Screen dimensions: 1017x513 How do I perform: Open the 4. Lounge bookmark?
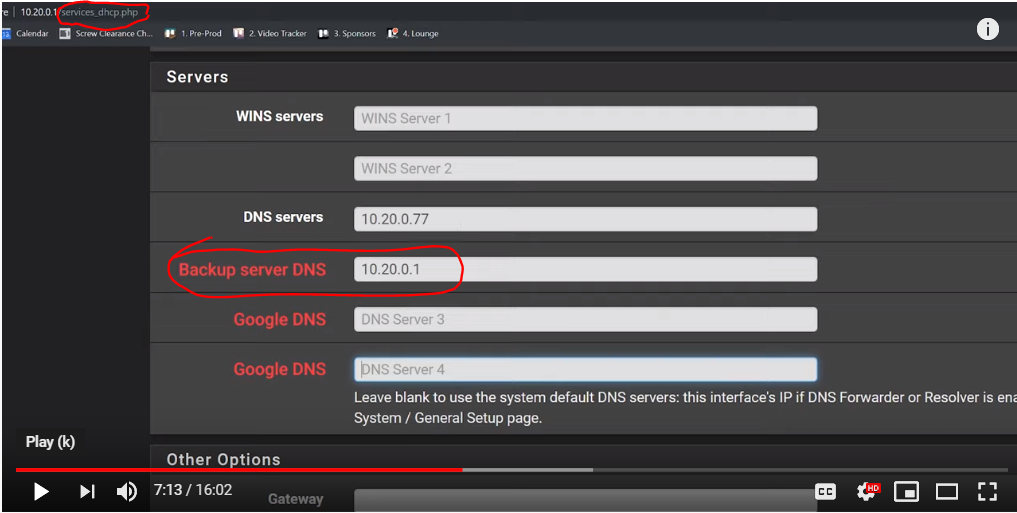[413, 34]
